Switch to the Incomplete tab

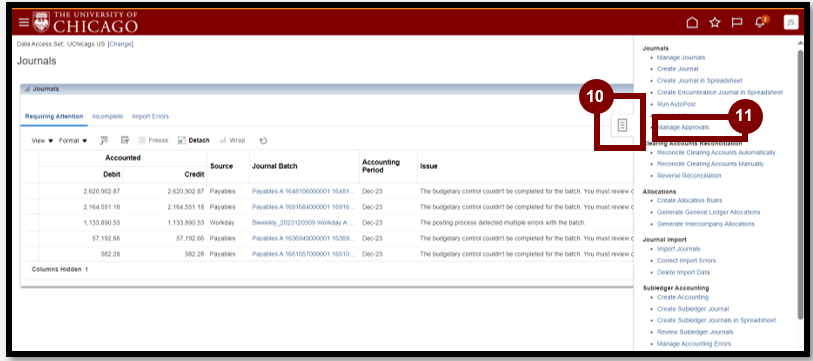point(107,116)
